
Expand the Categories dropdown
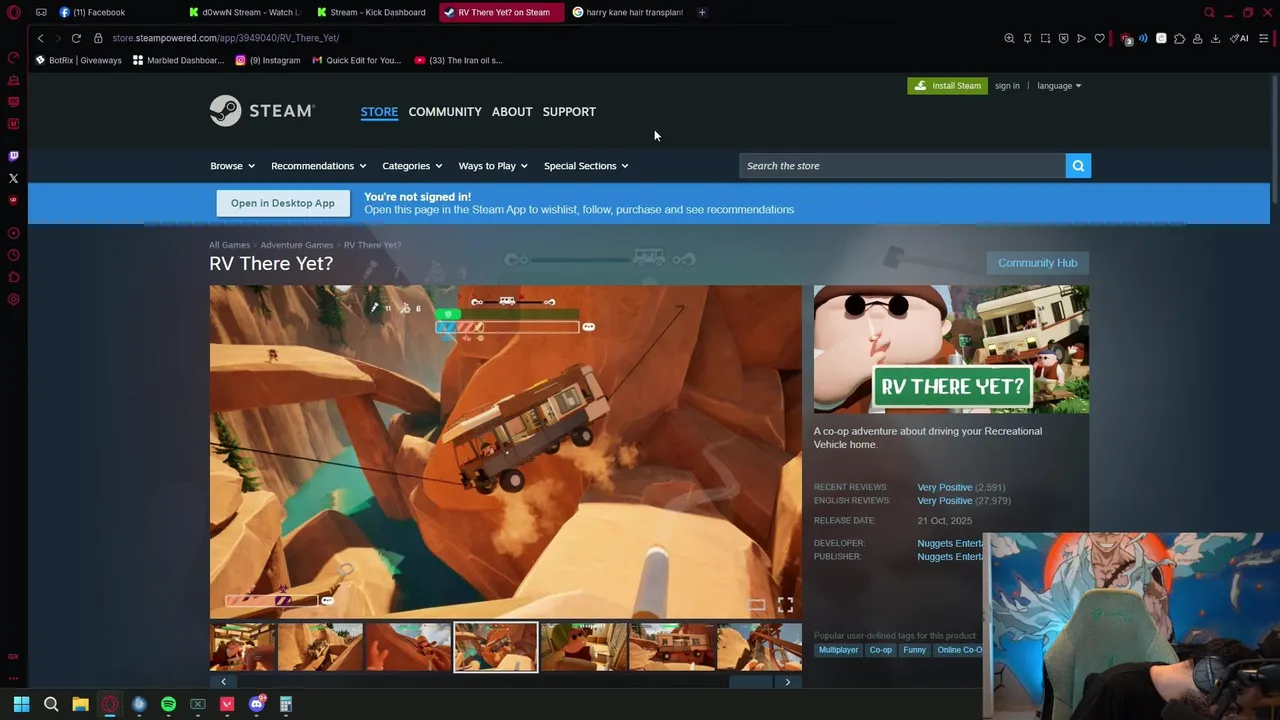point(412,166)
